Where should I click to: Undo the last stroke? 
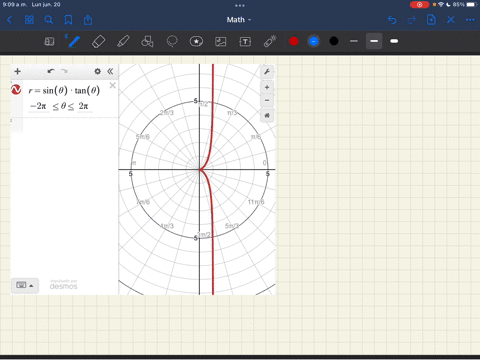click(392, 20)
